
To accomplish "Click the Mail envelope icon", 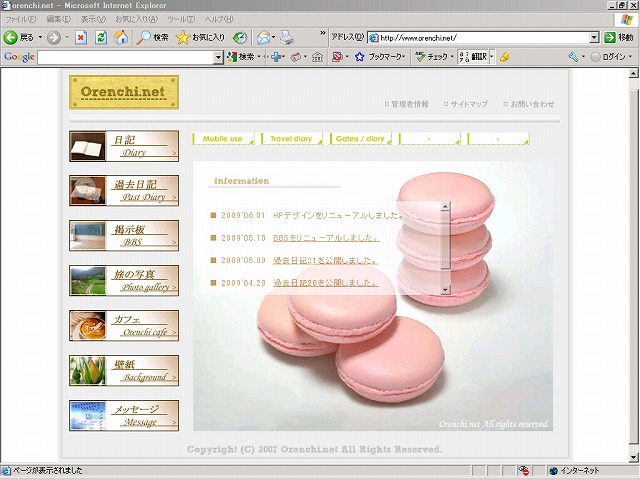I will tap(263, 38).
